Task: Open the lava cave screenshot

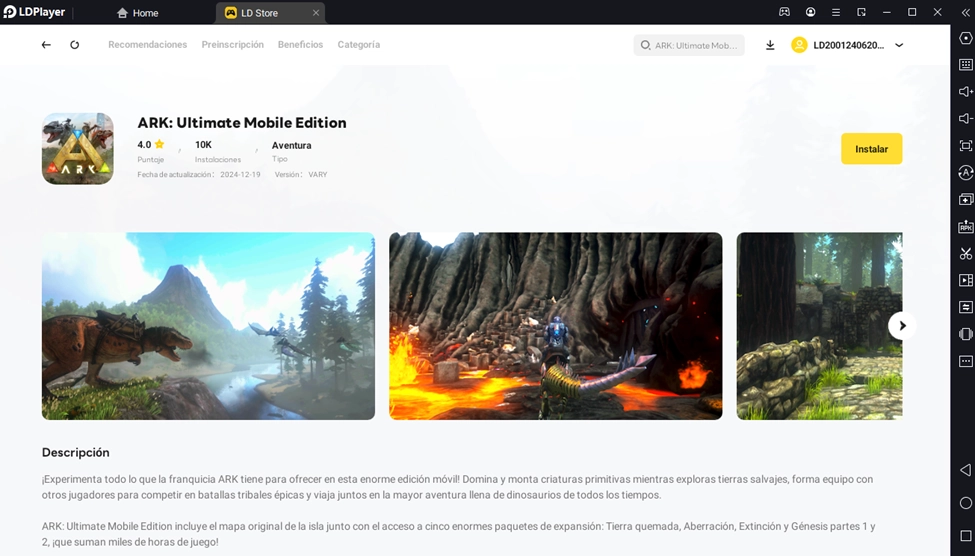Action: 555,326
